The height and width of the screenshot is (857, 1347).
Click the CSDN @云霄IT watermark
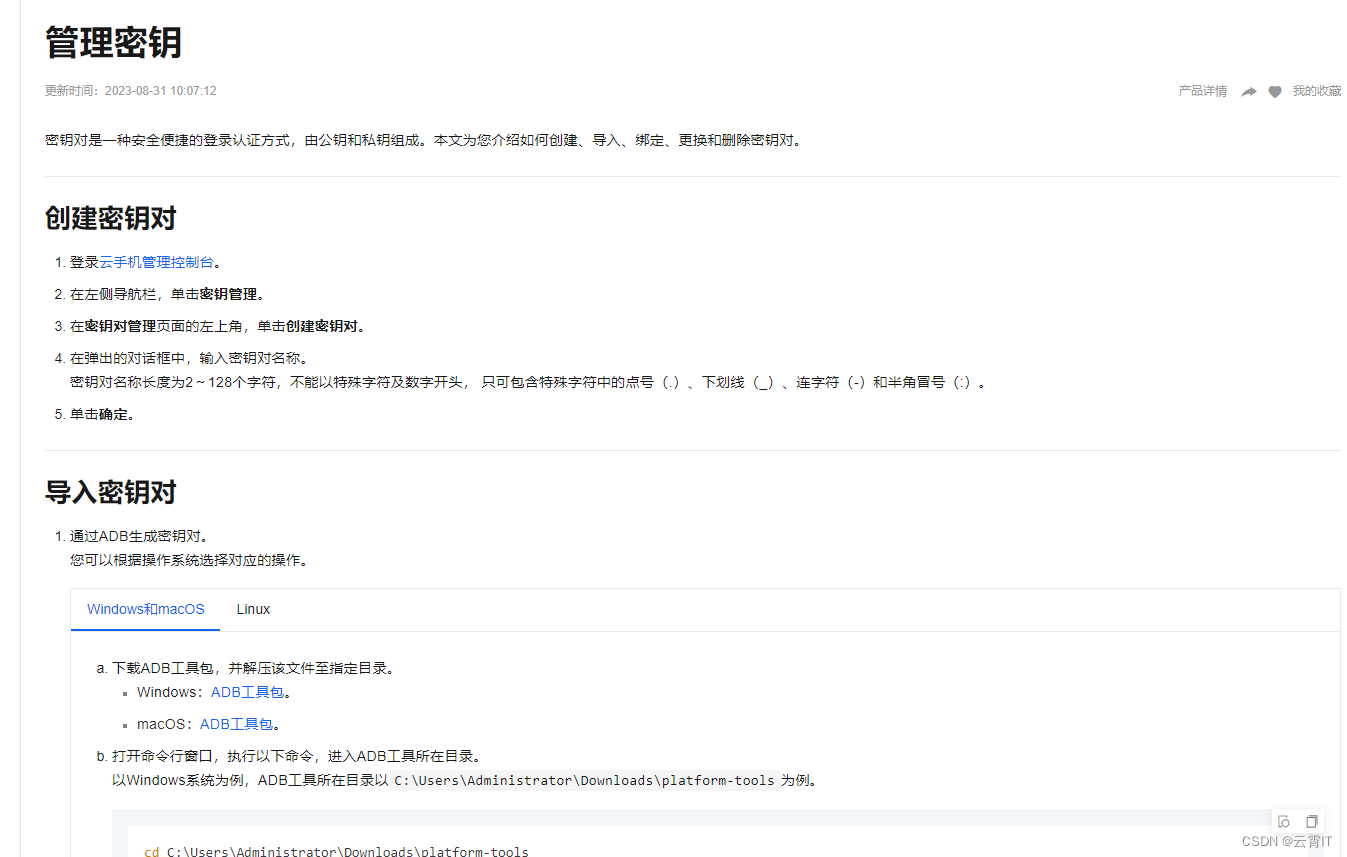tap(1286, 842)
